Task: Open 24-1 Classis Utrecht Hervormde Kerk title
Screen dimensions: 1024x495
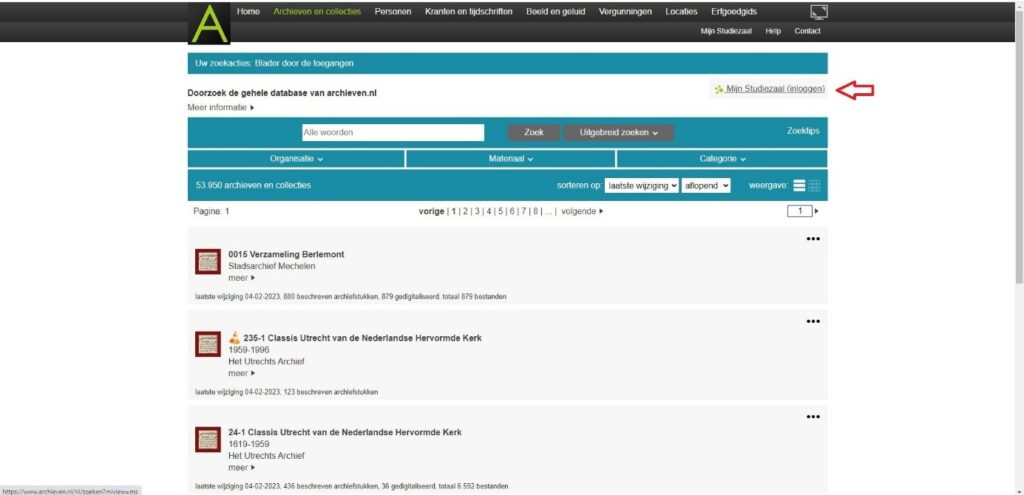Action: coord(345,432)
